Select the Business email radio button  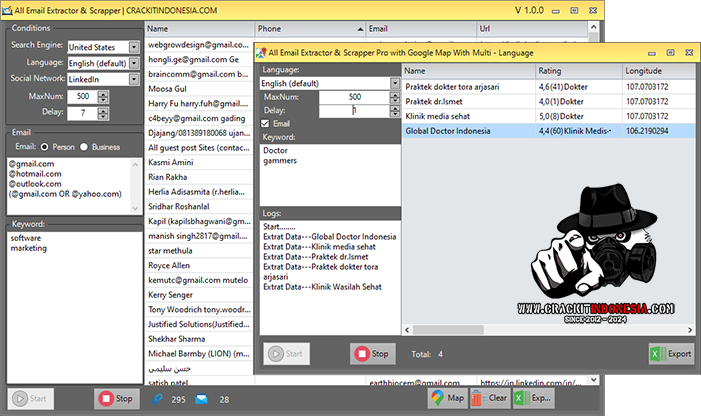(x=86, y=145)
